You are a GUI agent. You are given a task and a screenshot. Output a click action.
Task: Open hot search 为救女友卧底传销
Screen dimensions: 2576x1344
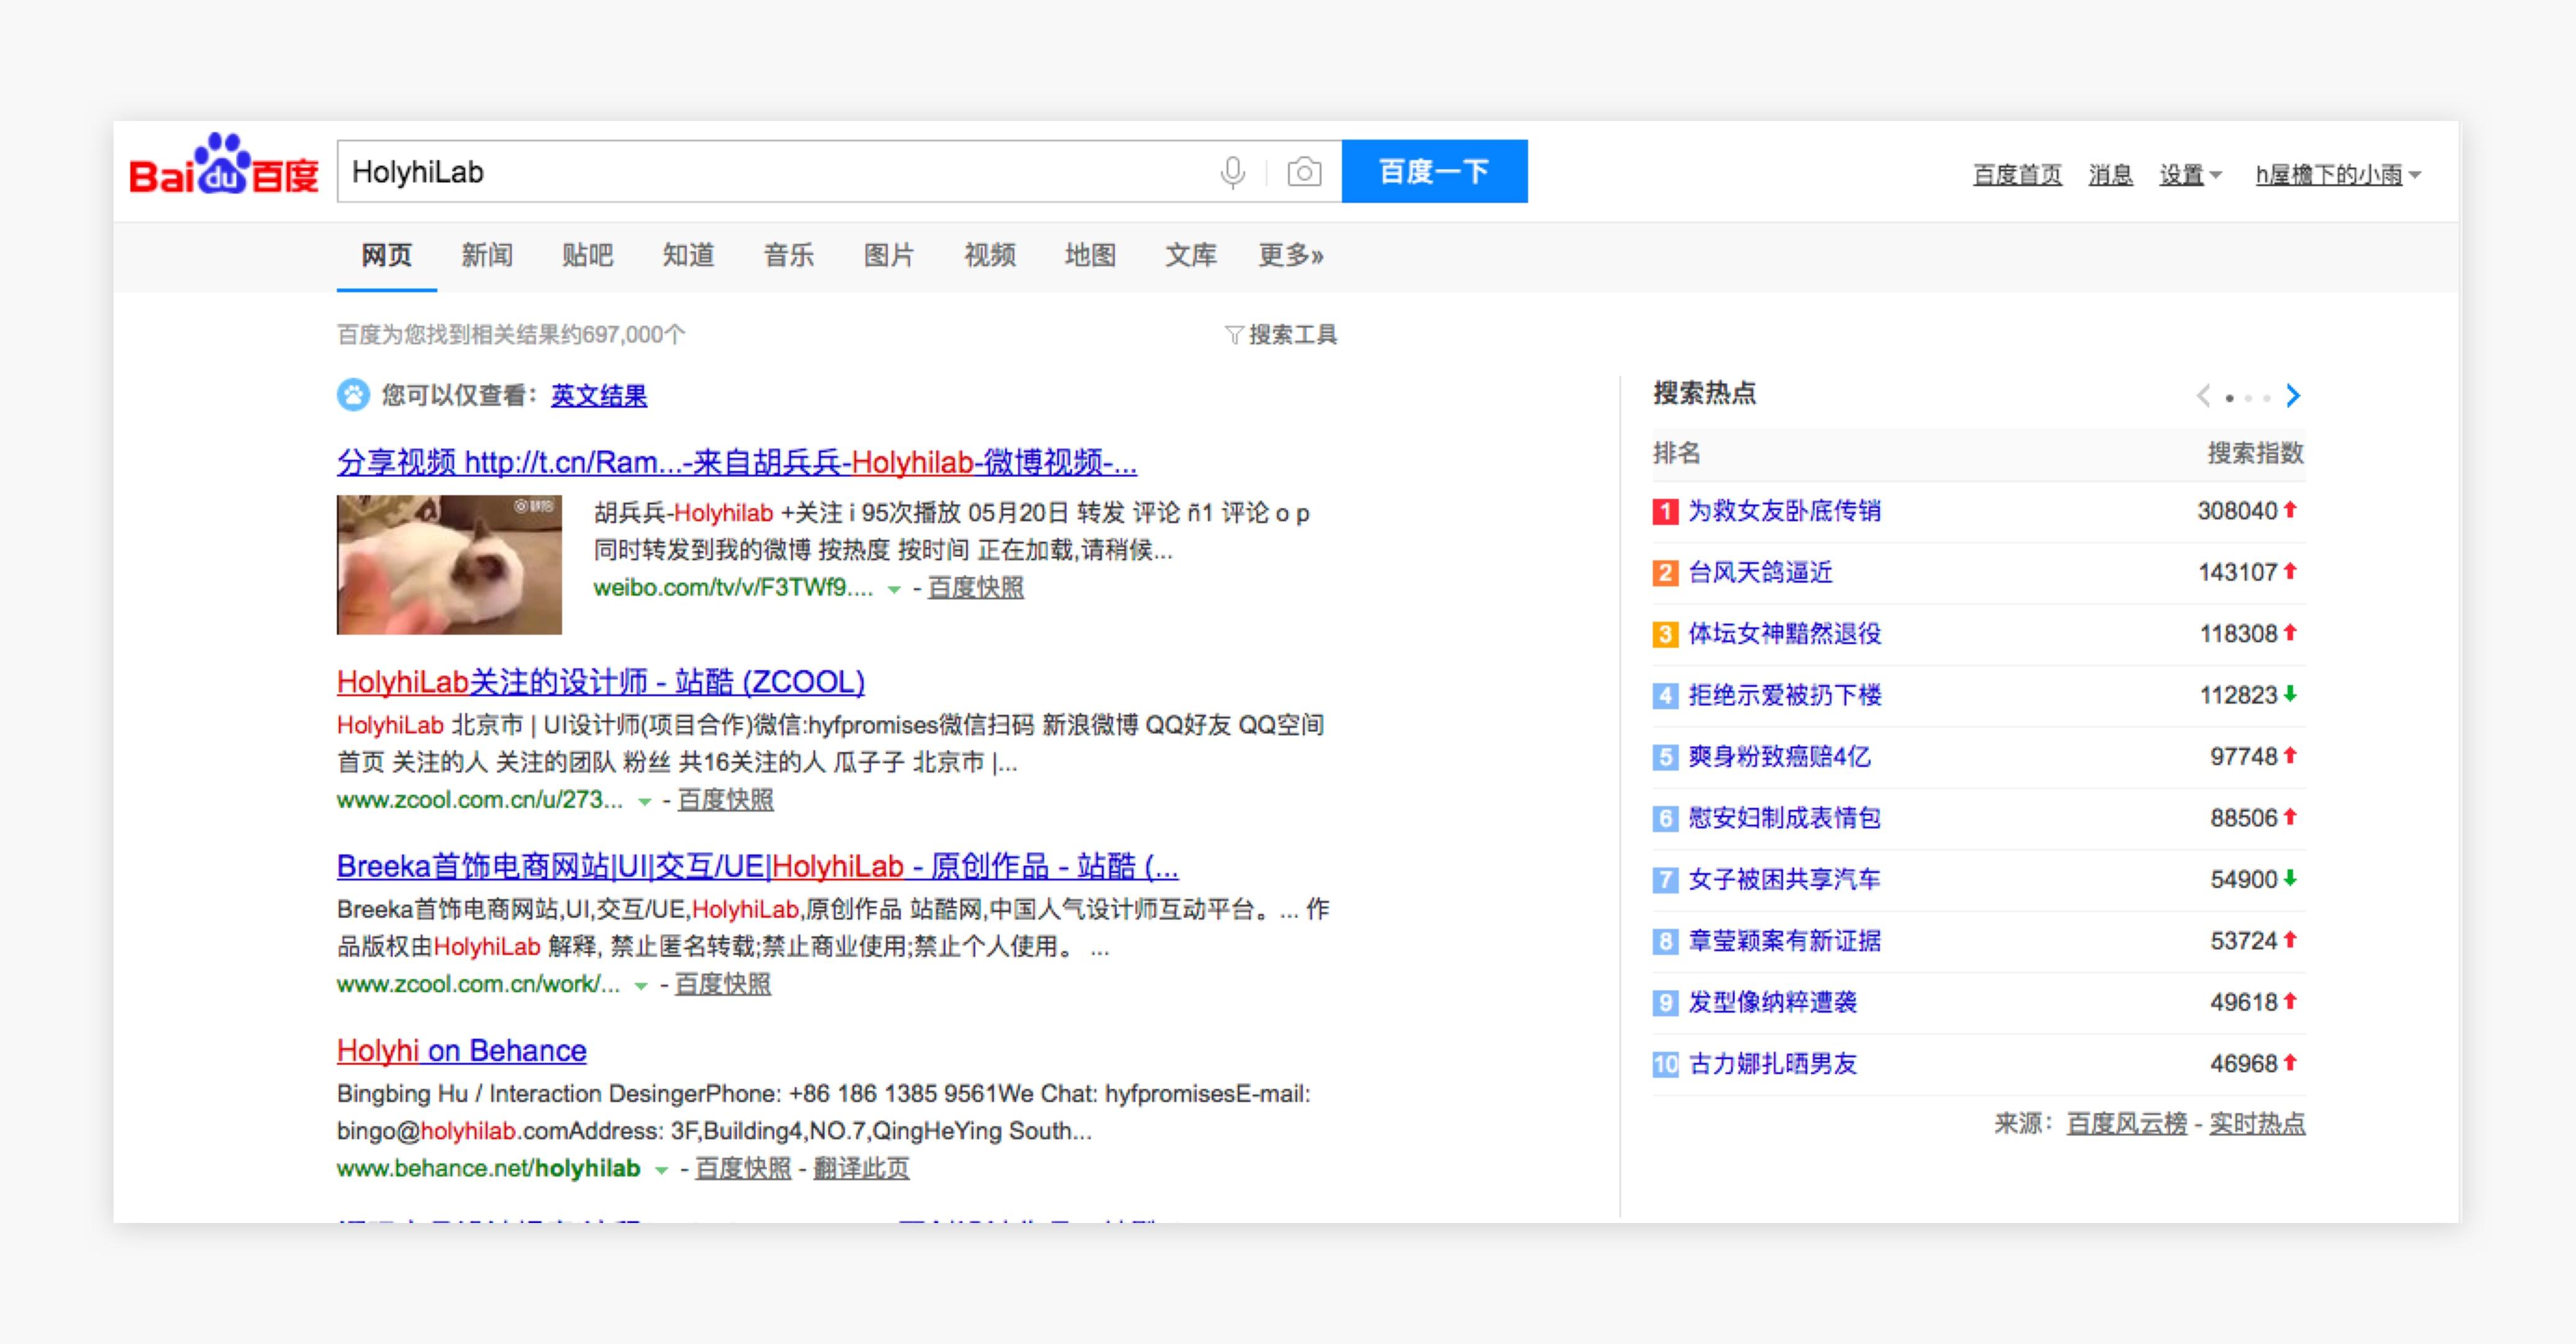[x=1784, y=511]
